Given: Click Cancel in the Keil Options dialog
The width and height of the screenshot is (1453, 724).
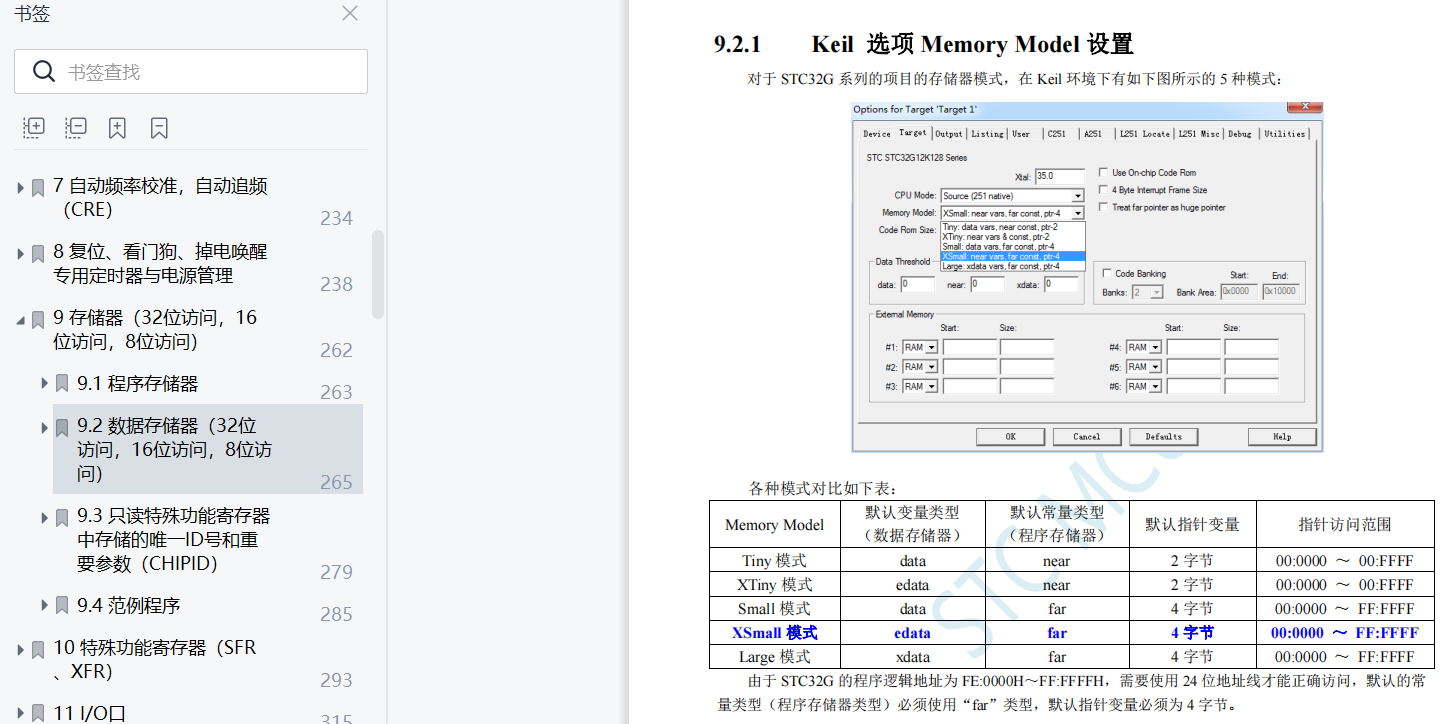Looking at the screenshot, I should pyautogui.click(x=1087, y=437).
